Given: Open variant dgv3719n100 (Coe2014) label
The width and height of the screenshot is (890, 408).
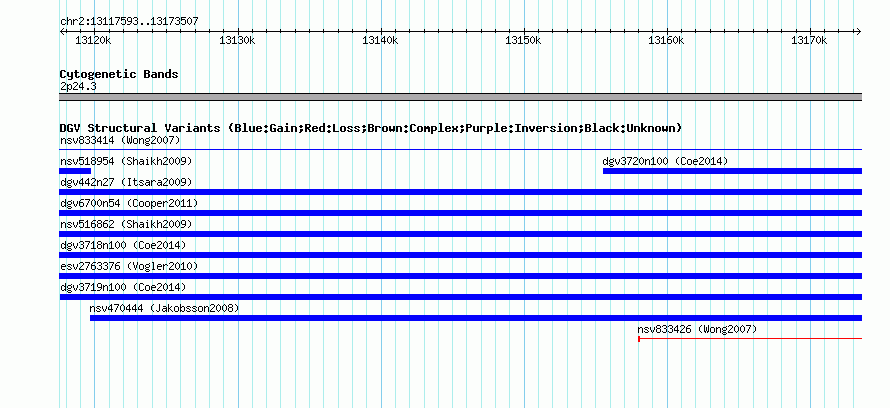Looking at the screenshot, I should pos(123,287).
